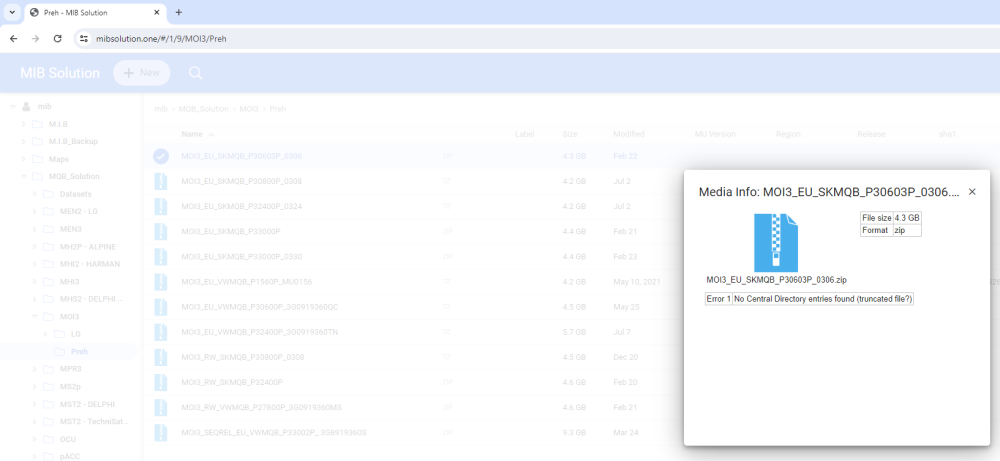Click the No Central Directory error message

pyautogui.click(x=823, y=299)
